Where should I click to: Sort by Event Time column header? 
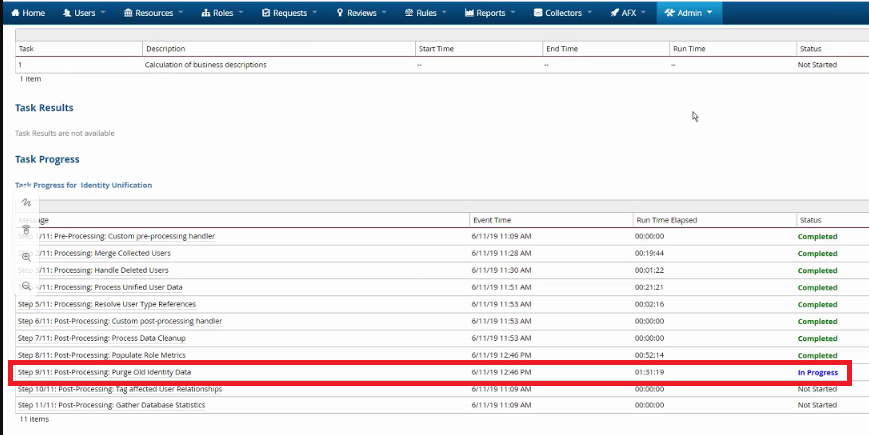tap(493, 219)
